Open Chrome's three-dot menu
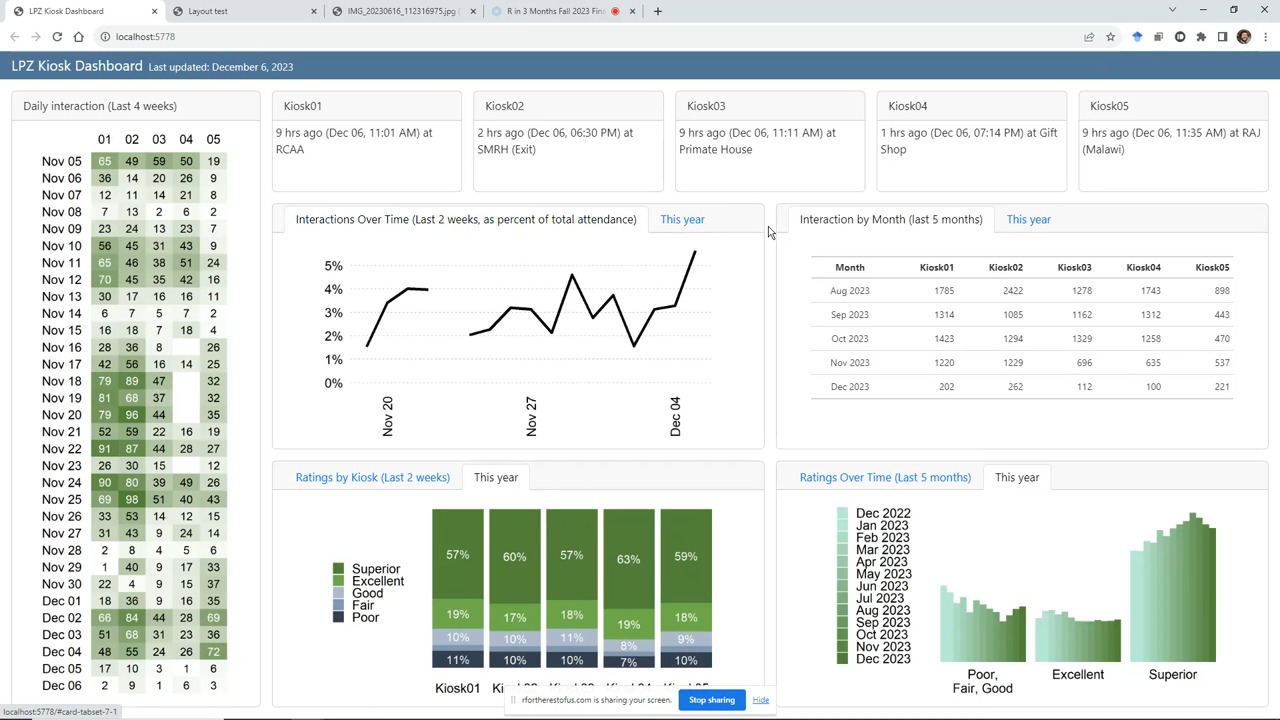 (x=1265, y=37)
